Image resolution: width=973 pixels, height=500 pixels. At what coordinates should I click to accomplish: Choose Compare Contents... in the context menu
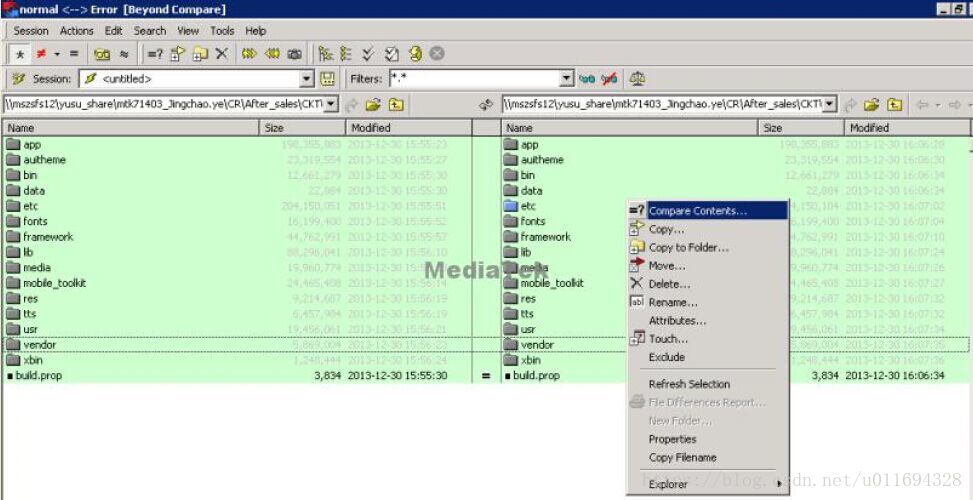point(708,211)
